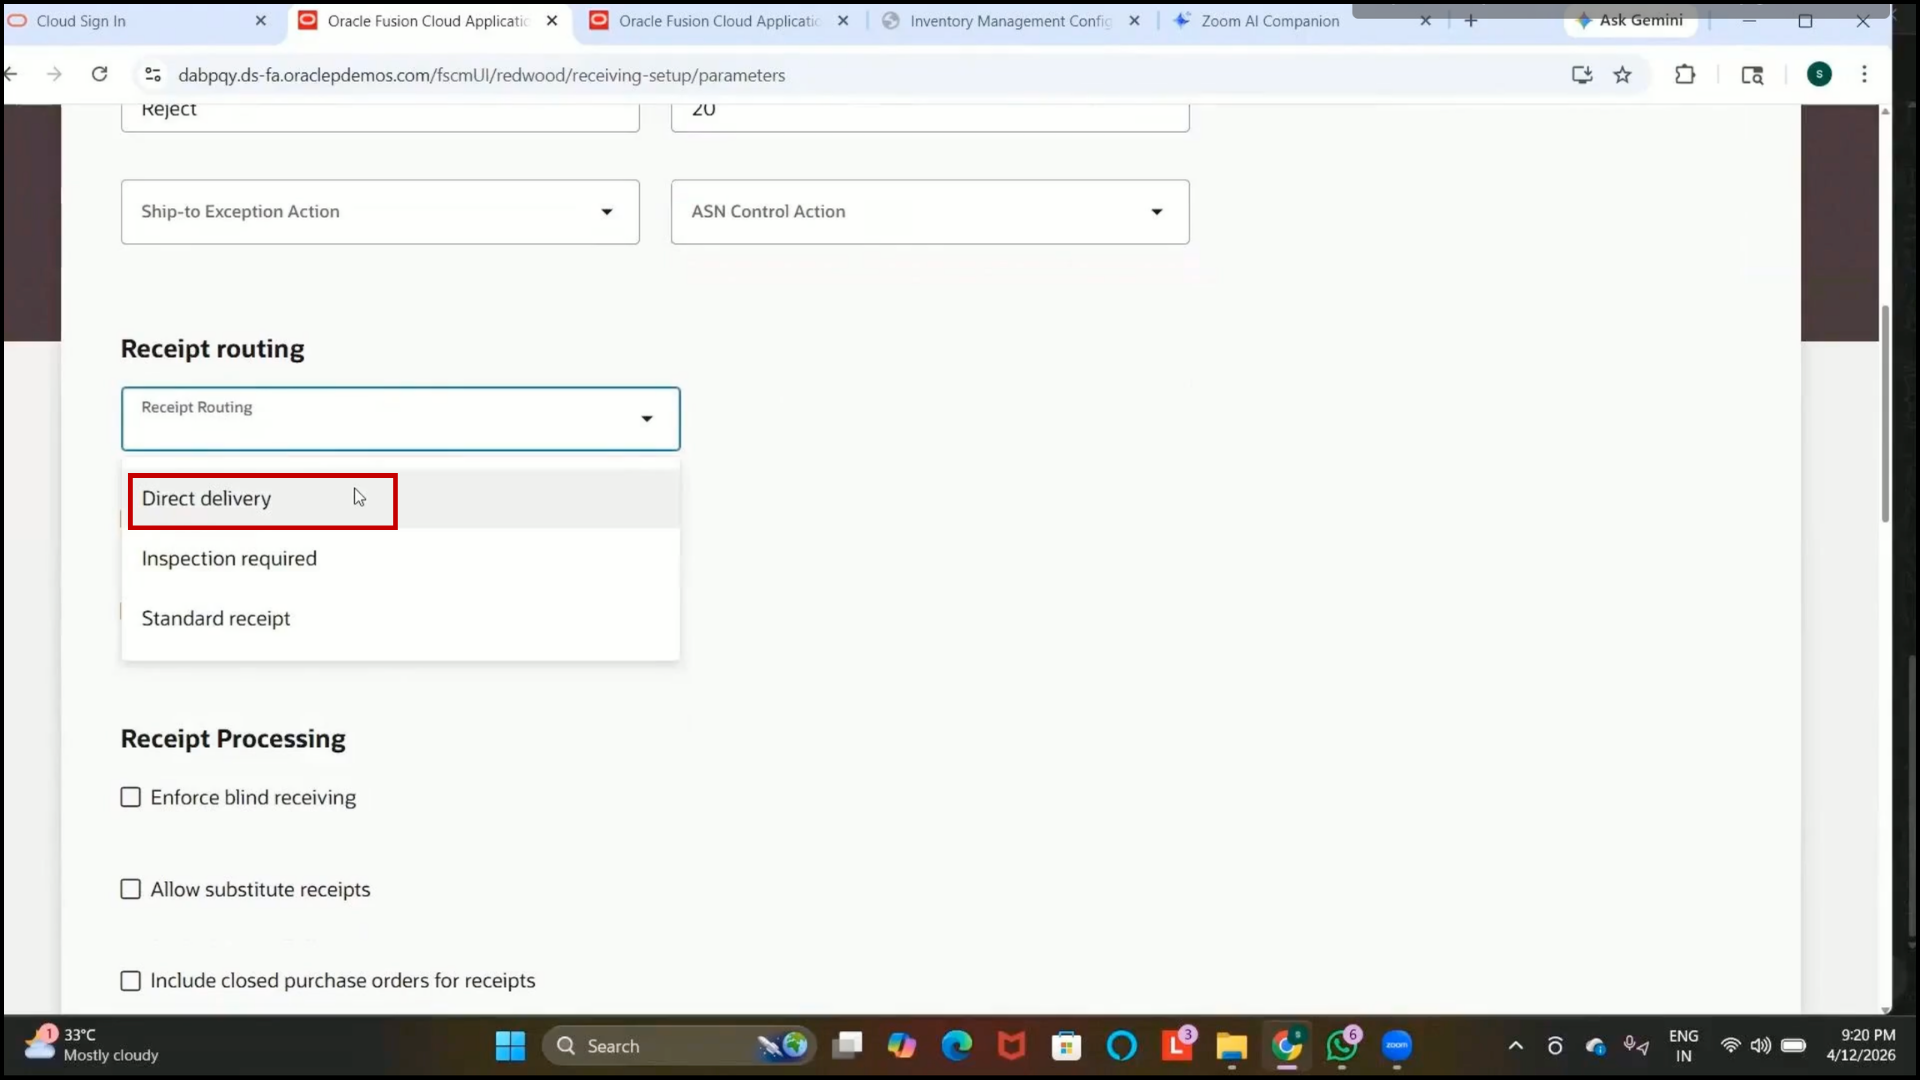Click Ask Gemini button
The height and width of the screenshot is (1080, 1920).
pos(1630,20)
